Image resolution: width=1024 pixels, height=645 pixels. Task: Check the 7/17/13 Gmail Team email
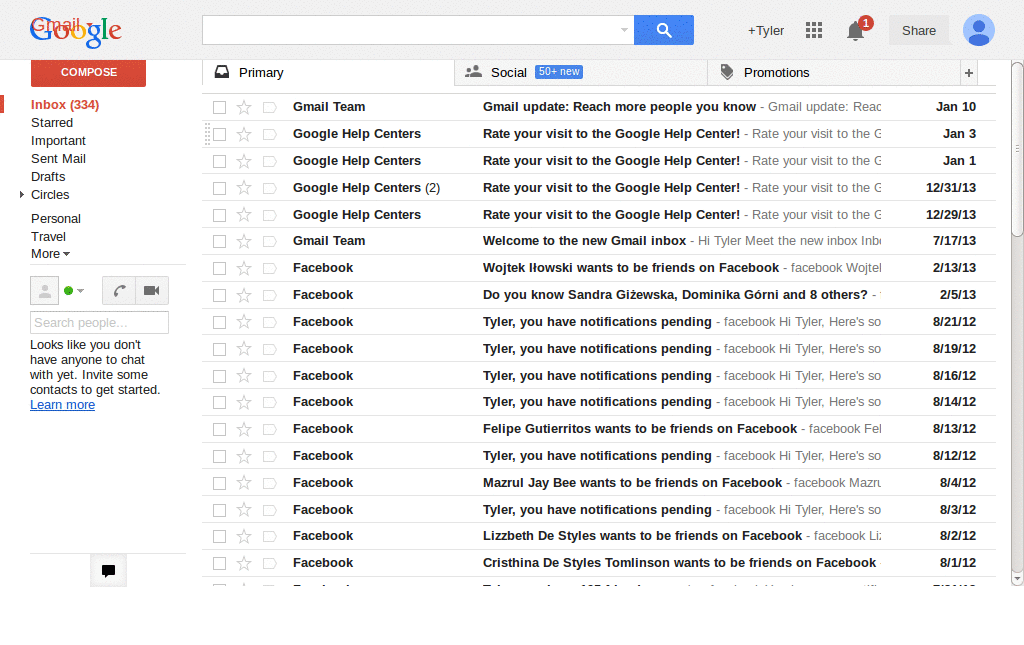coord(219,242)
